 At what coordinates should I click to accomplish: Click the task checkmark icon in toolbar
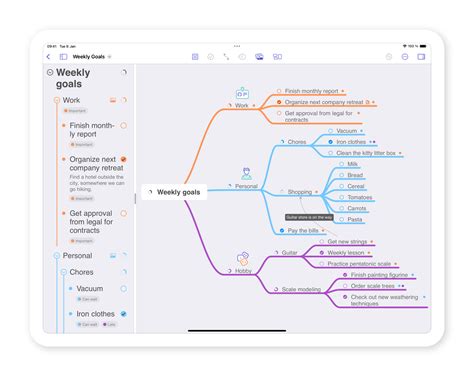211,57
